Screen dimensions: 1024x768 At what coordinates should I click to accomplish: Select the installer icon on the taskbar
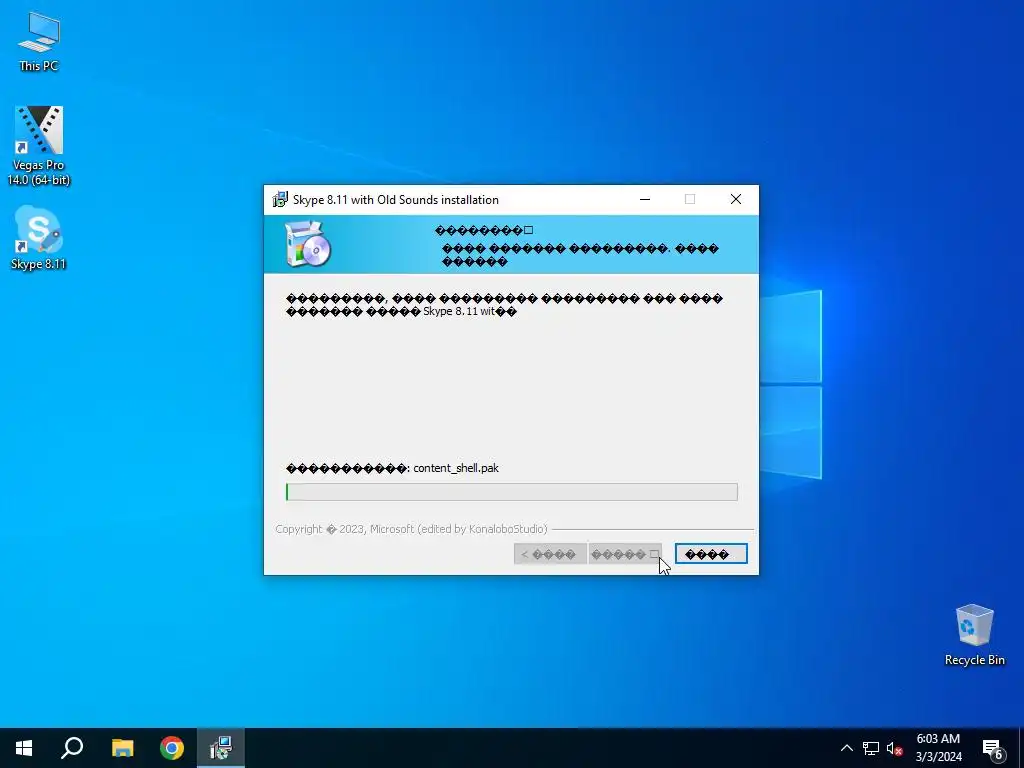(221, 748)
